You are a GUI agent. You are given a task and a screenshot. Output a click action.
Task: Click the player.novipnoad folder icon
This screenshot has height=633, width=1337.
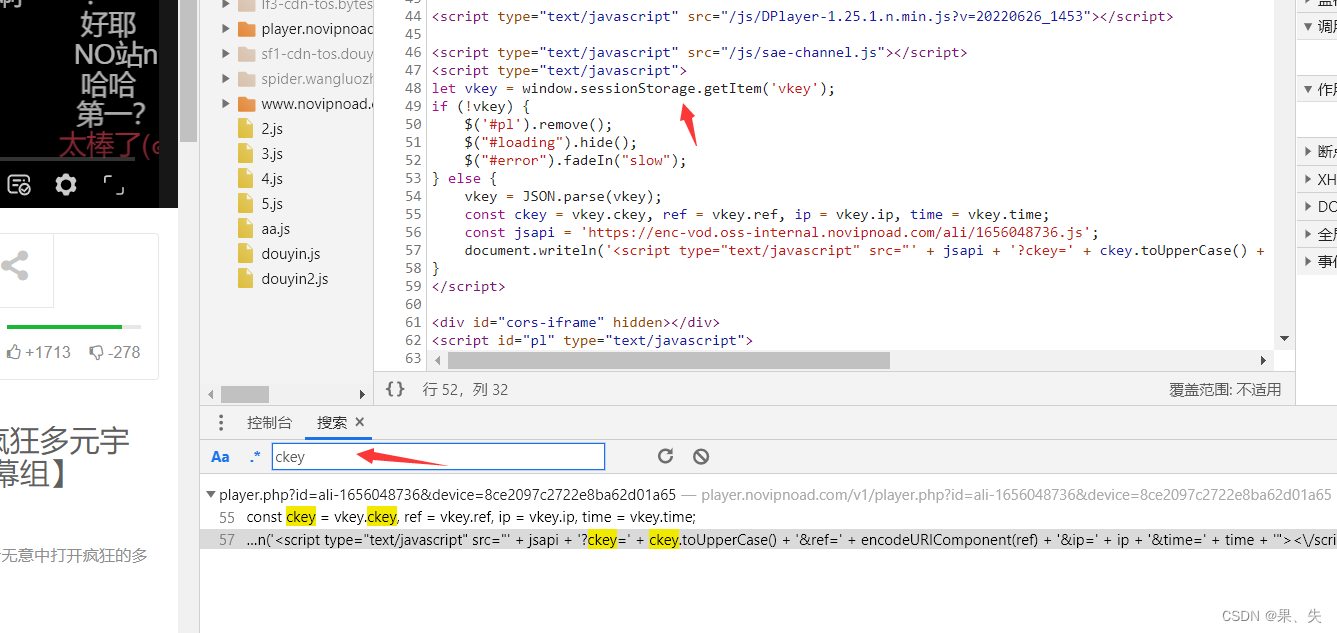(246, 29)
